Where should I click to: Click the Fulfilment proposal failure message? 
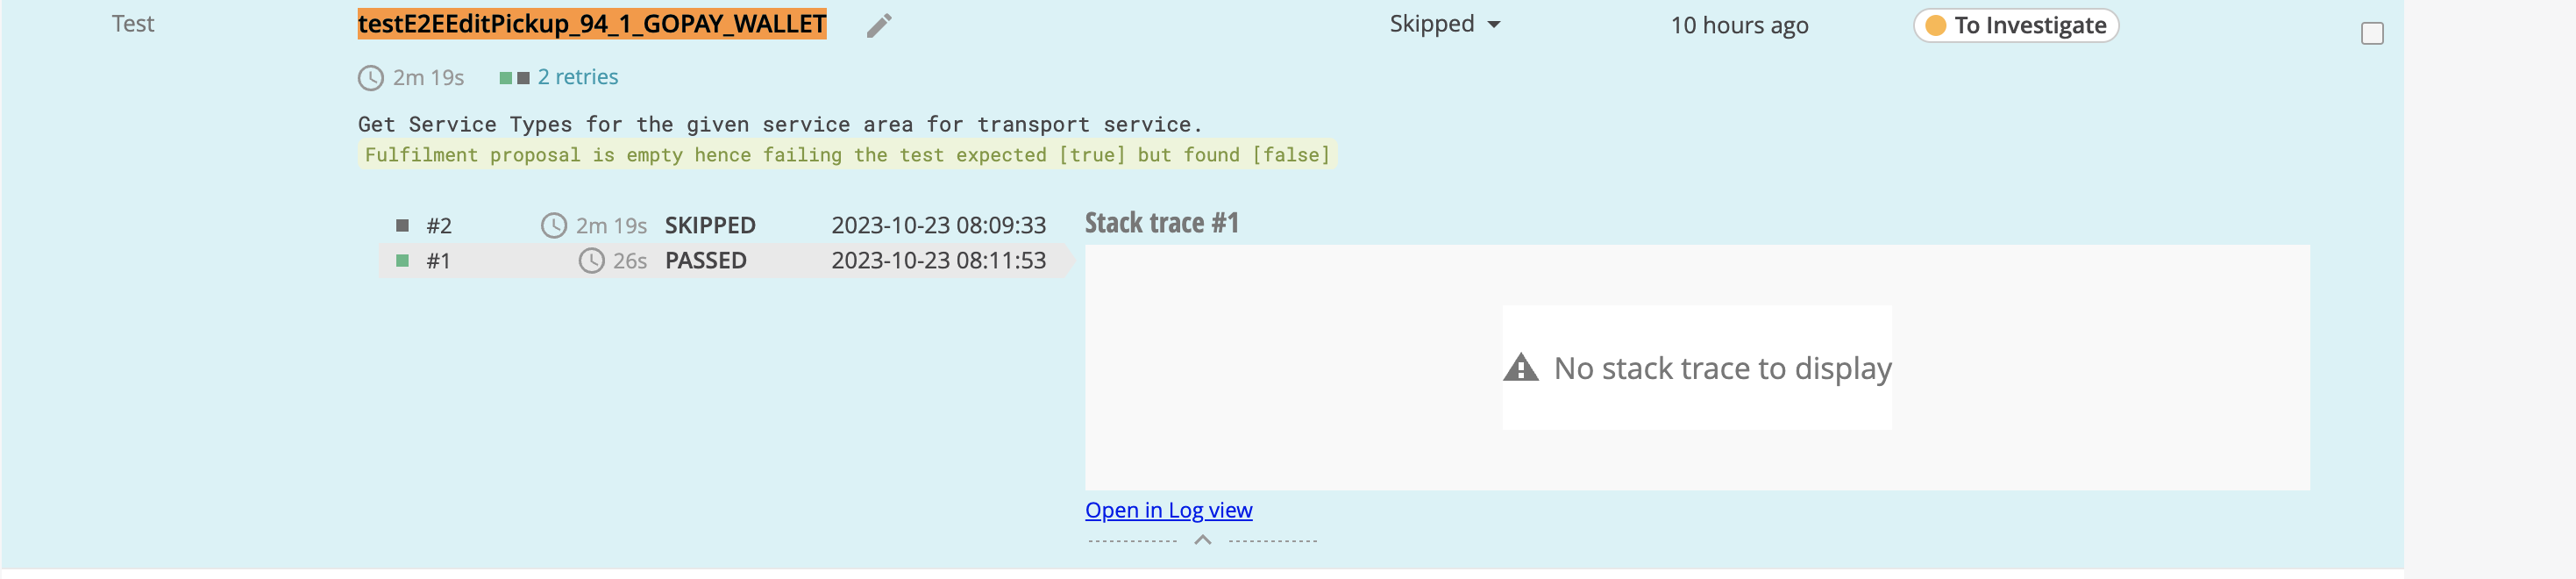click(x=845, y=155)
